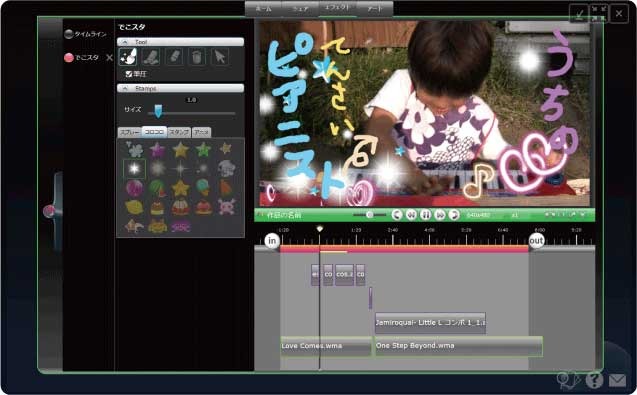Jump forward to end of playback

tap(454, 215)
